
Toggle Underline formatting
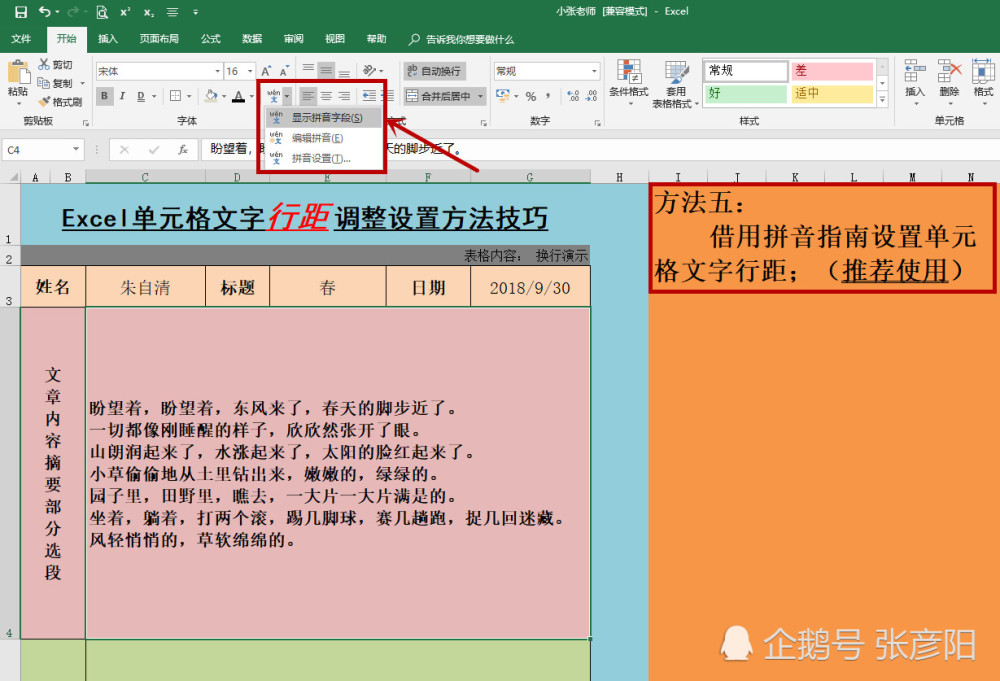point(140,96)
